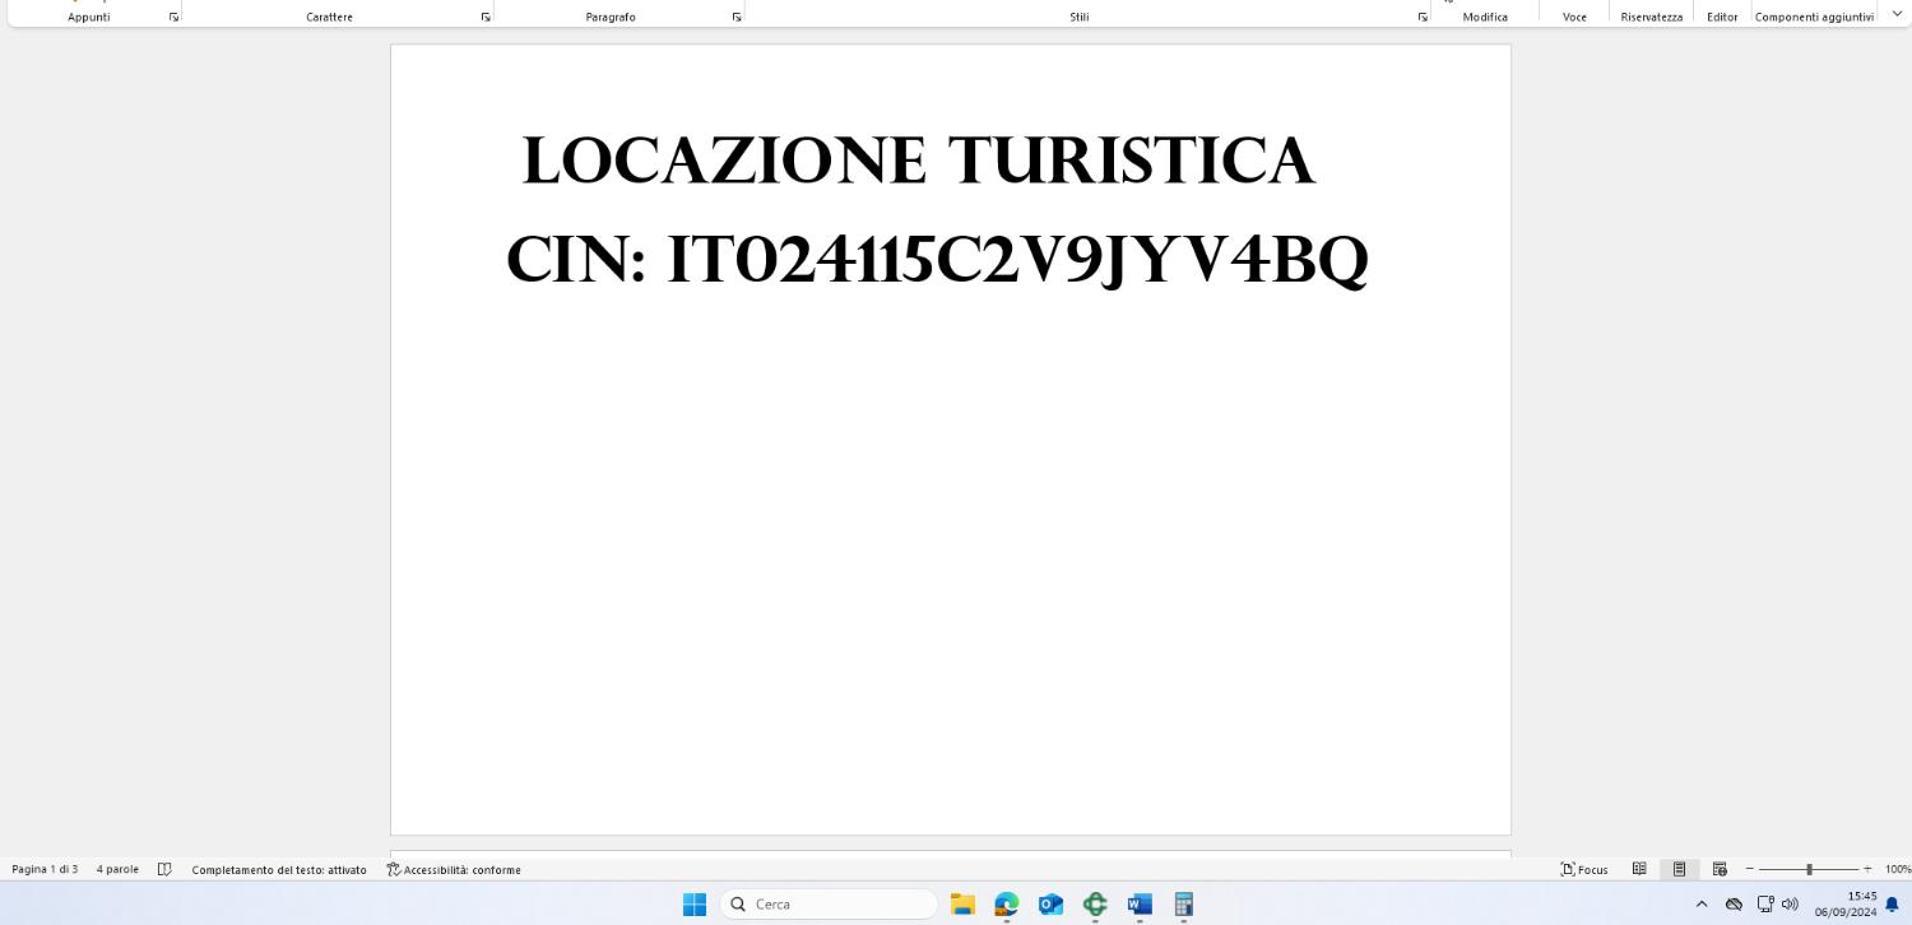Collapse the ribbon with the chevron

pyautogui.click(x=1897, y=14)
